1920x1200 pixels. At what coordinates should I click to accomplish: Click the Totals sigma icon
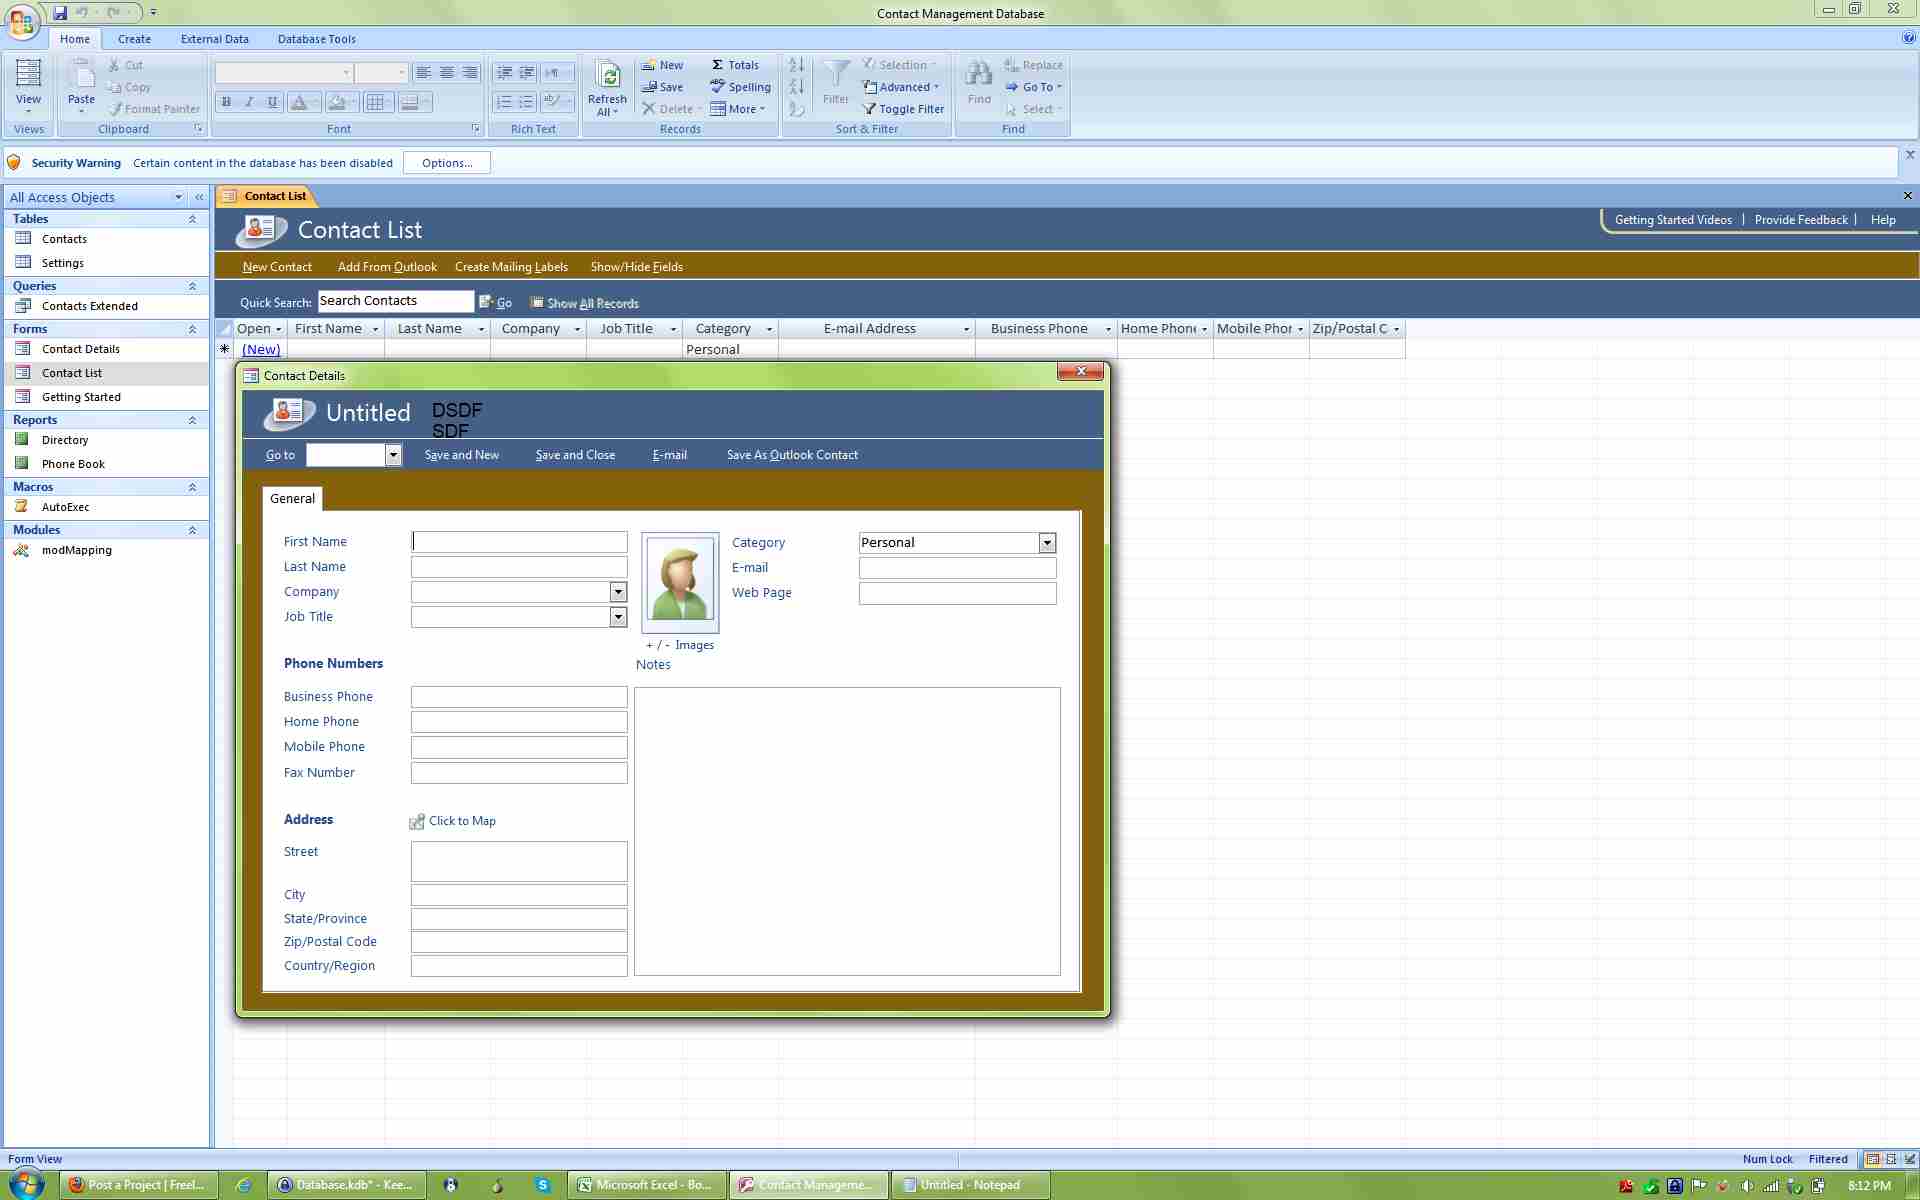[x=717, y=65]
